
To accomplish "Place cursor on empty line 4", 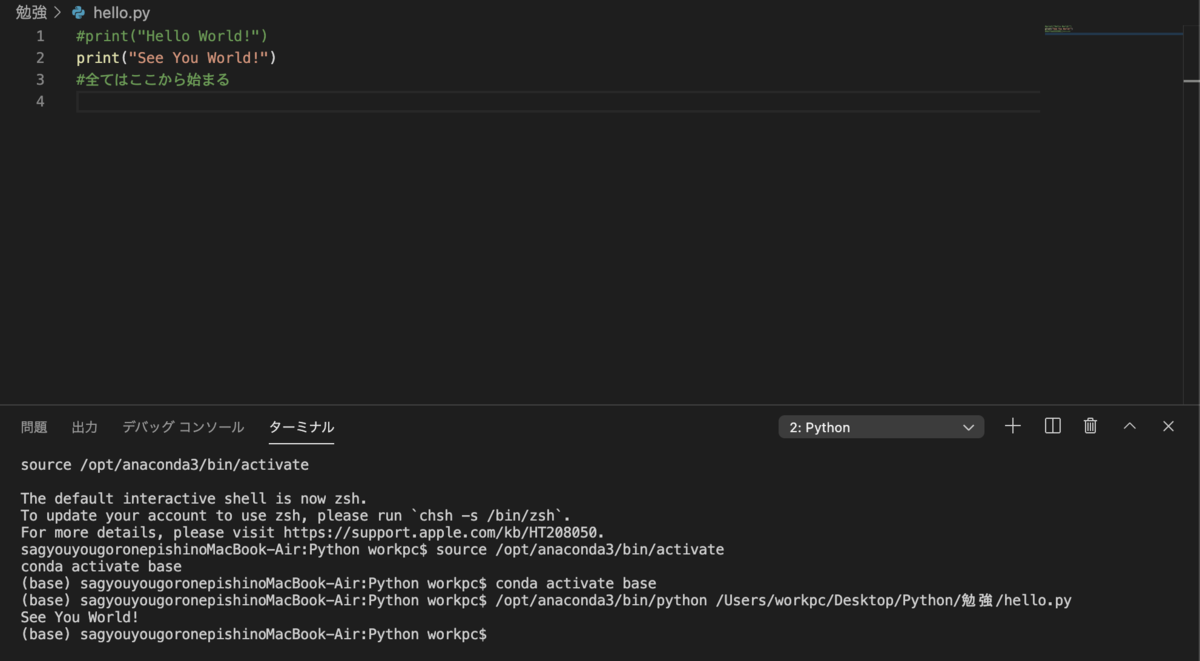I will 557,102.
